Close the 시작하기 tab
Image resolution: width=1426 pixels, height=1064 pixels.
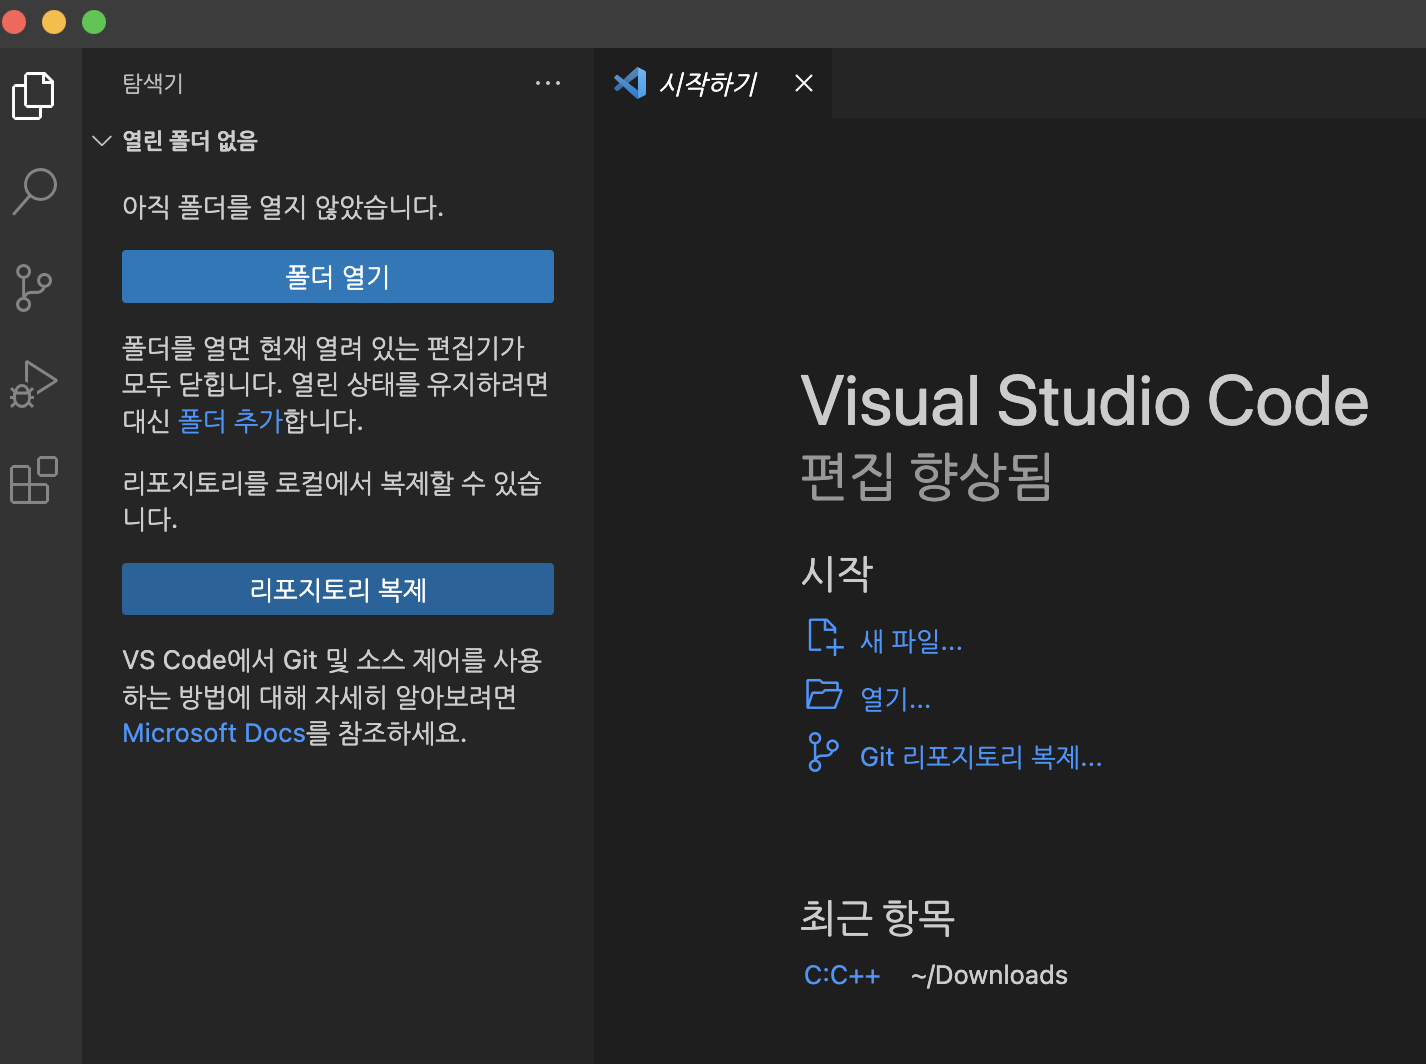pyautogui.click(x=804, y=83)
